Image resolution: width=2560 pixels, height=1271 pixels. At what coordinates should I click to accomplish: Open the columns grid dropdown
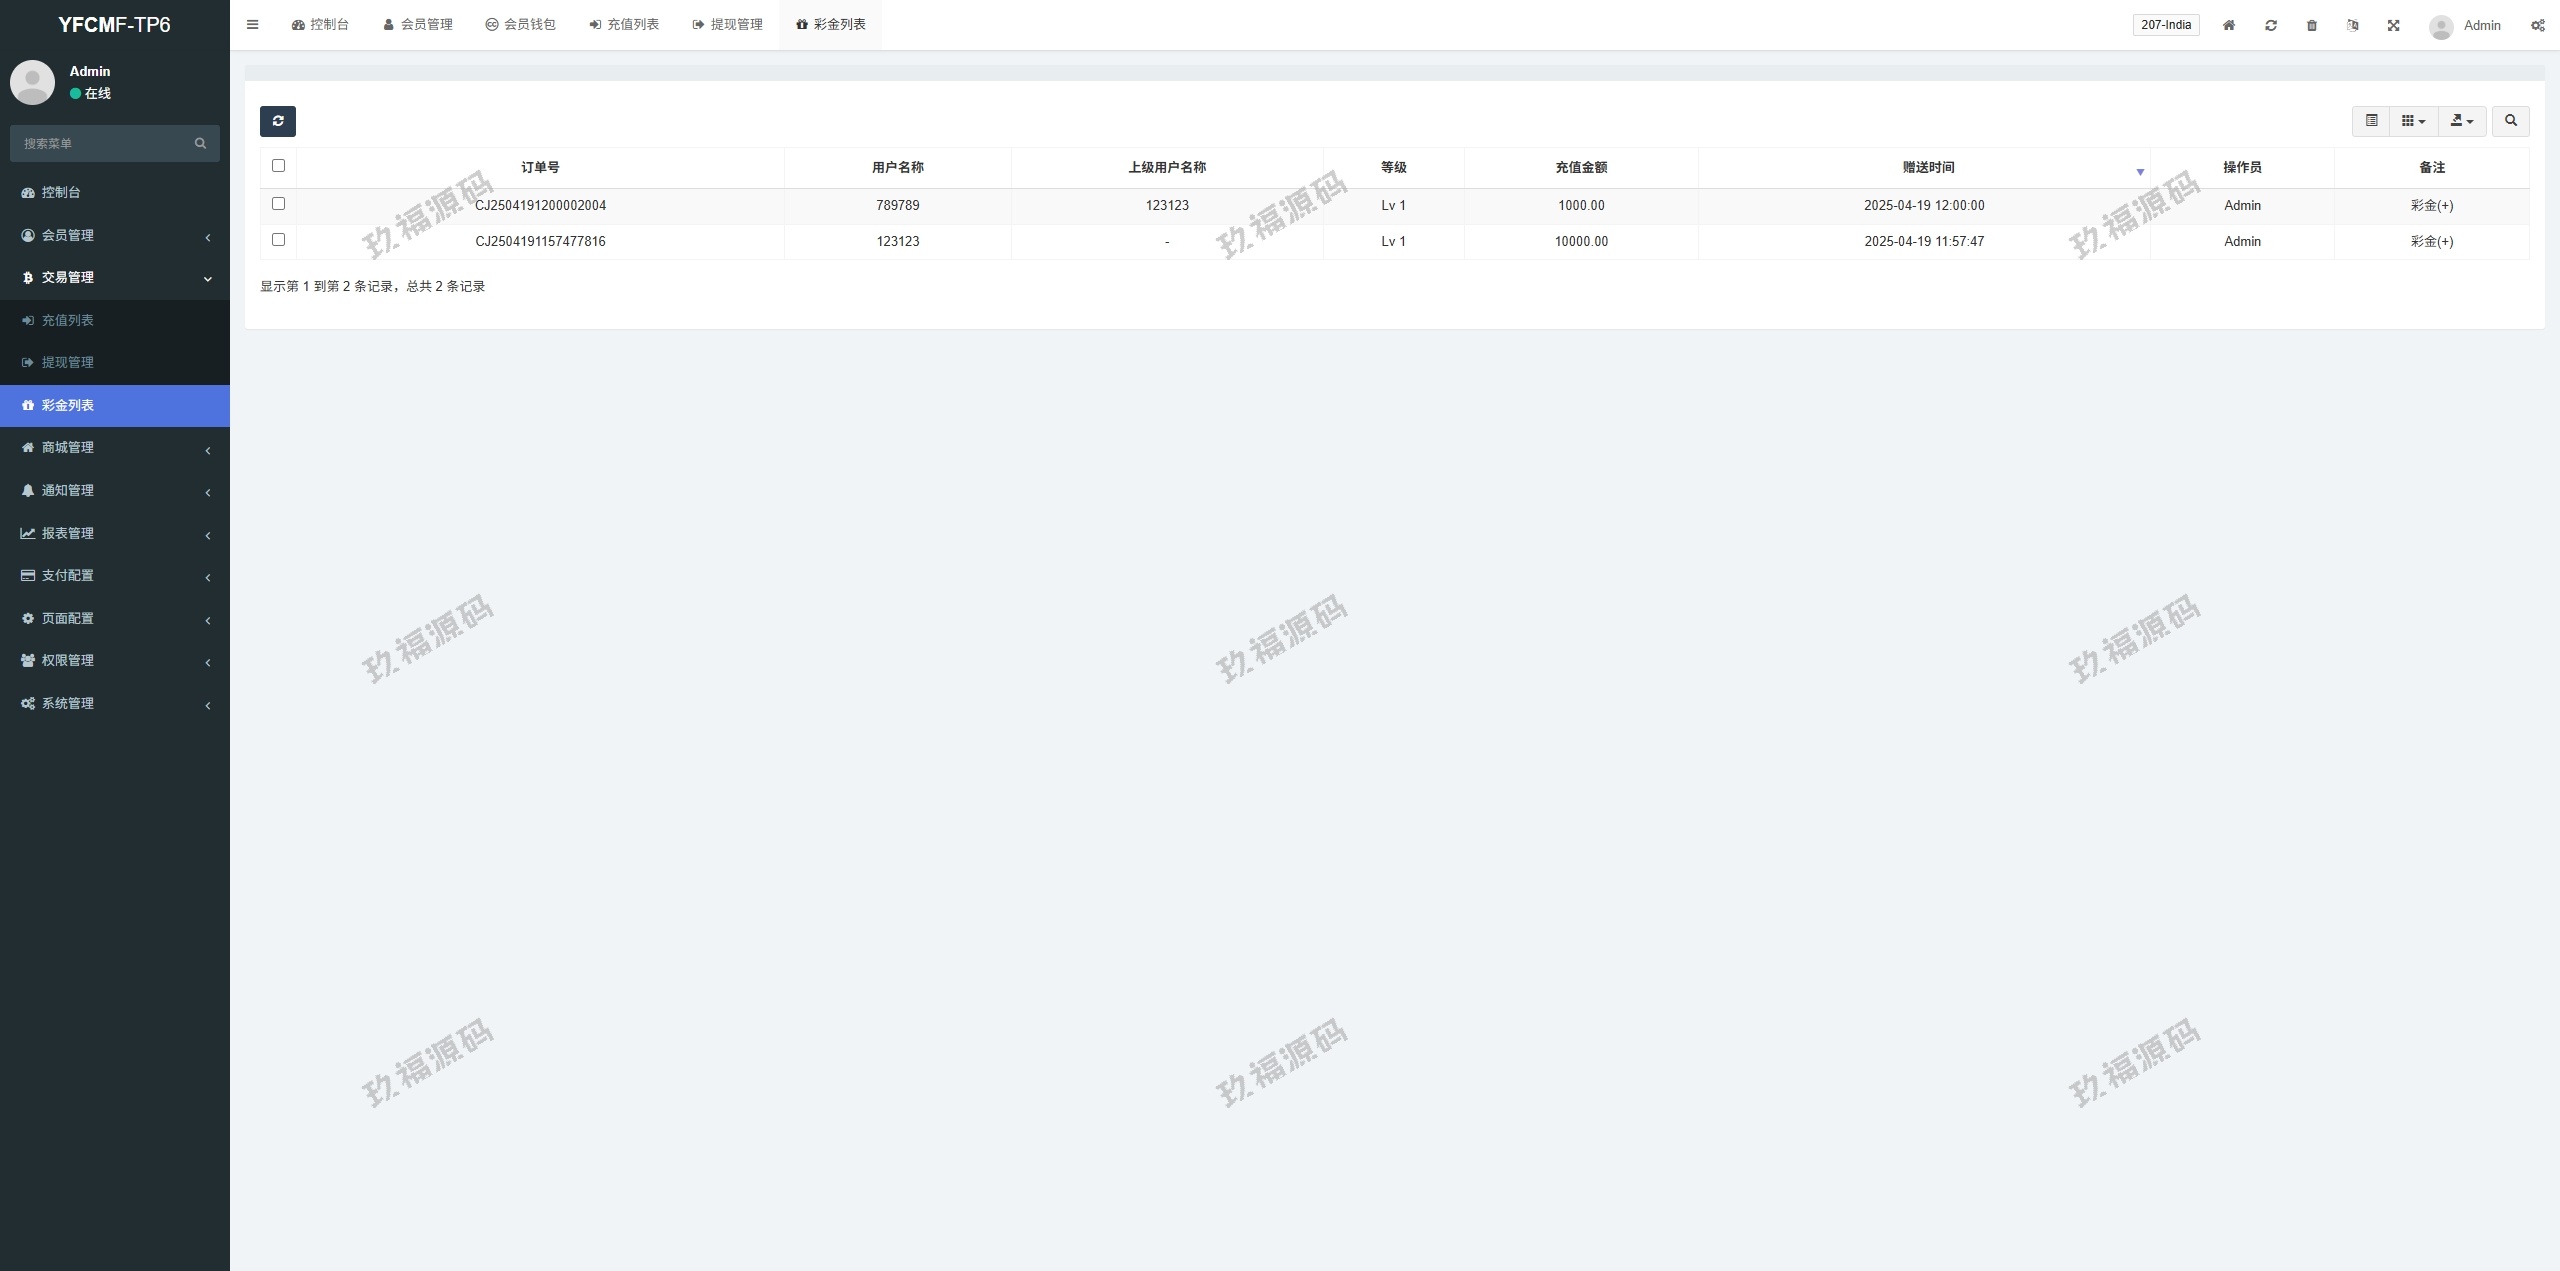[2413, 121]
